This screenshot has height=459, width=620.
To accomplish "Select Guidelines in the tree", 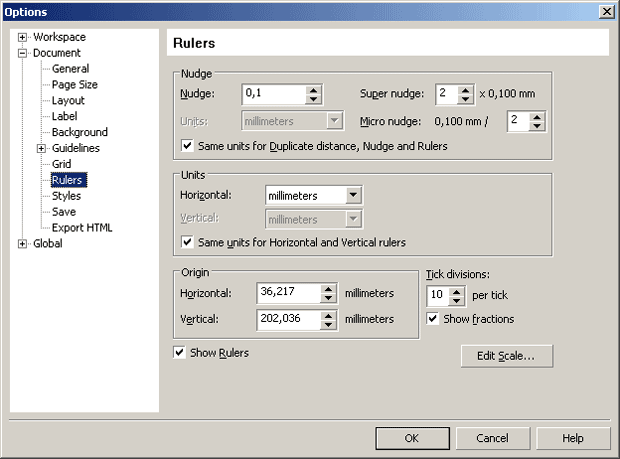I will (x=76, y=148).
